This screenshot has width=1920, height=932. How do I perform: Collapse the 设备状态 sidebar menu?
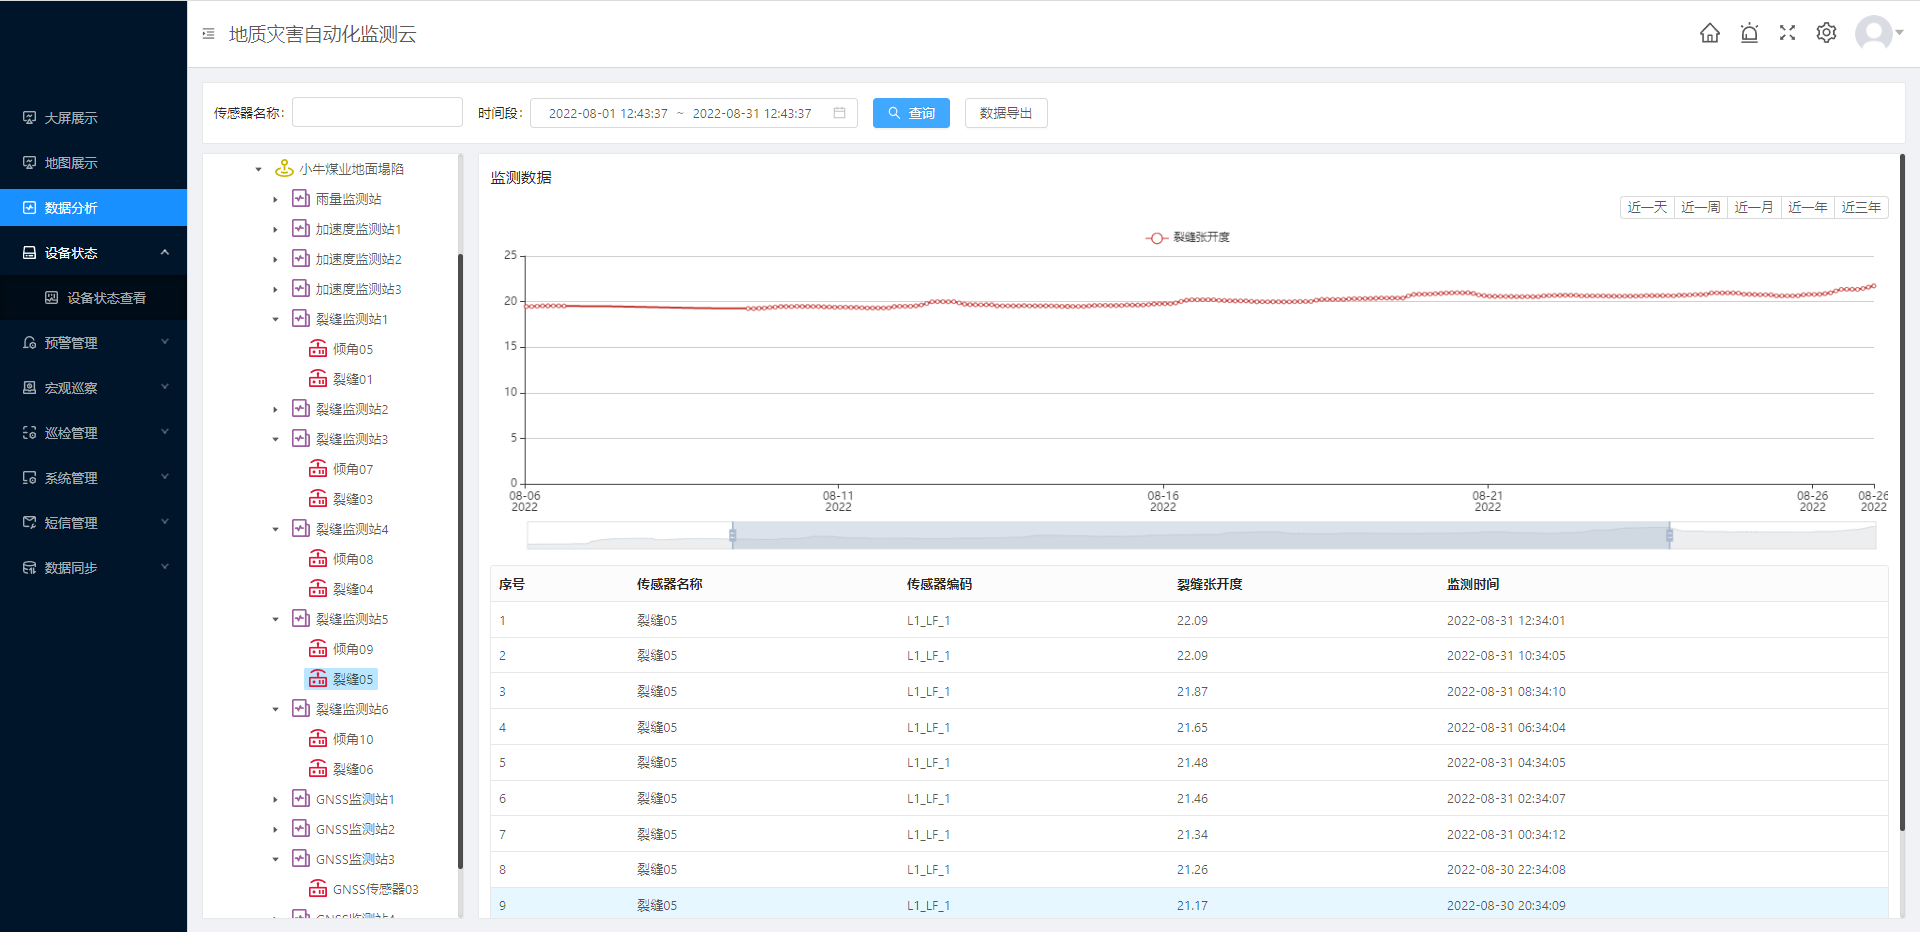[93, 253]
